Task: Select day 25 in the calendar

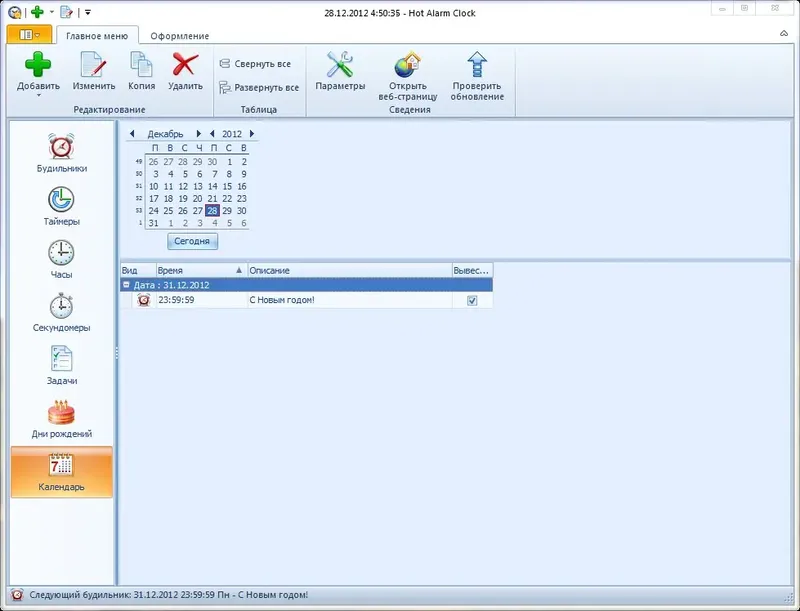Action: point(168,211)
